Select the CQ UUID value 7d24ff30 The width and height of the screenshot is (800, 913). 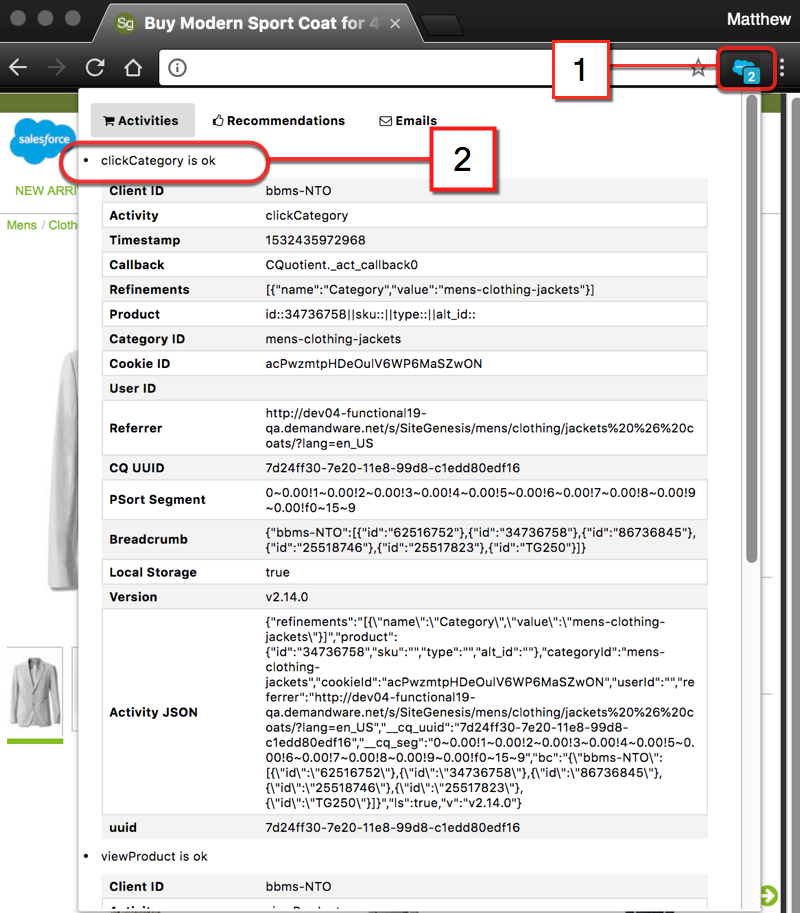(392, 468)
